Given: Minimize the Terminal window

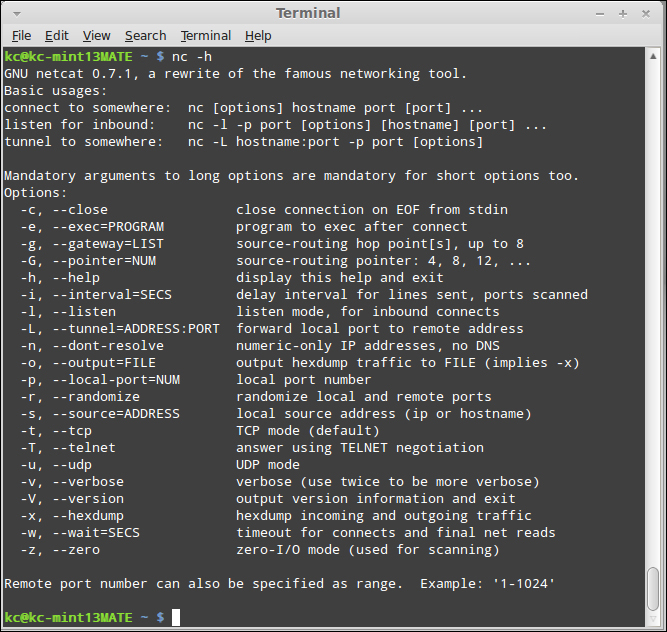Looking at the screenshot, I should [600, 14].
